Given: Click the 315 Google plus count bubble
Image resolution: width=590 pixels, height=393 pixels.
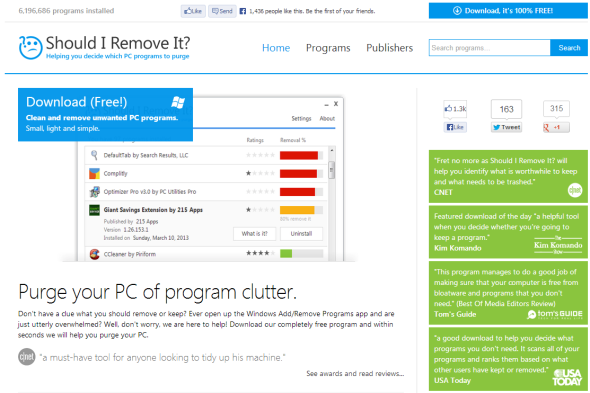Looking at the screenshot, I should point(556,108).
